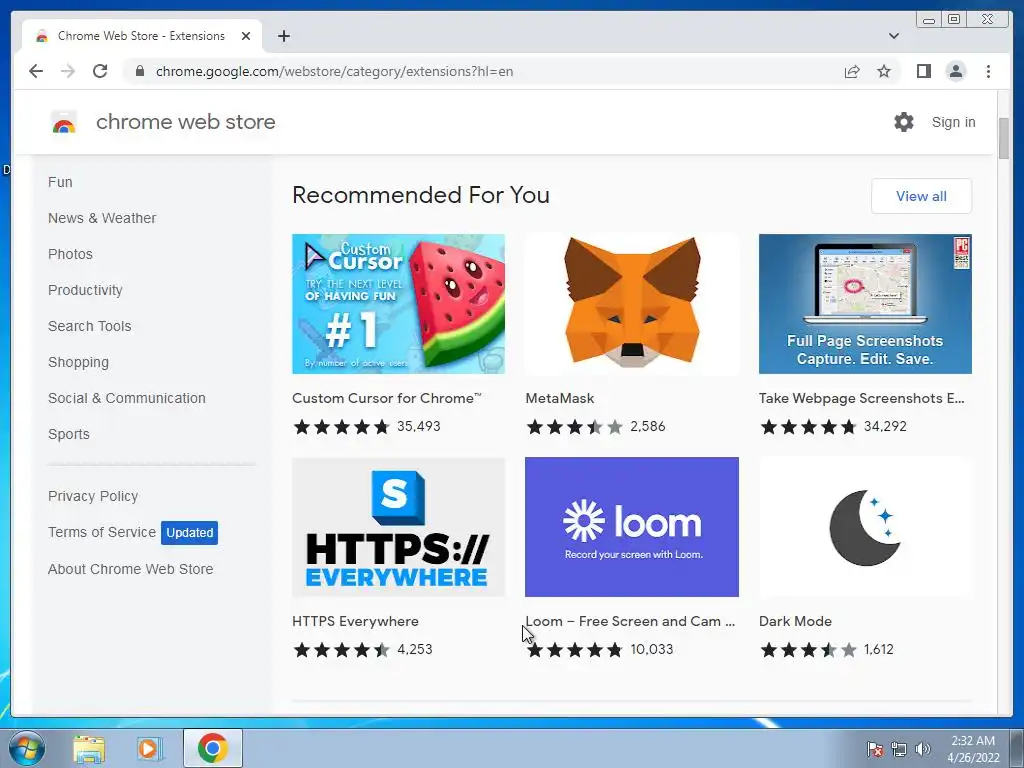1024x768 pixels.
Task: Open the side panel icon
Action: click(923, 71)
